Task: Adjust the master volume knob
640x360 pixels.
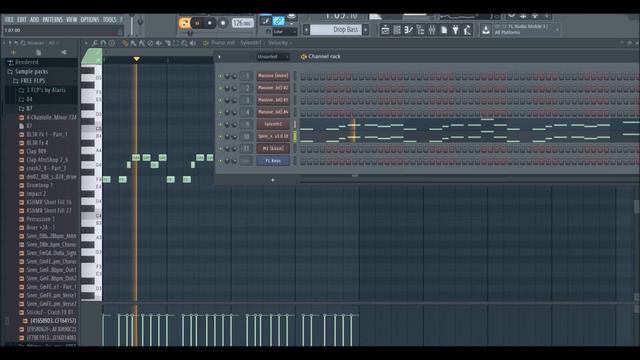Action: pyautogui.click(x=140, y=22)
